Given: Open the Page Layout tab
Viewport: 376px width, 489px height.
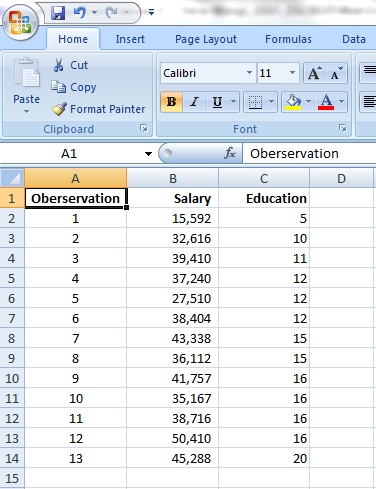Looking at the screenshot, I should pyautogui.click(x=206, y=39).
